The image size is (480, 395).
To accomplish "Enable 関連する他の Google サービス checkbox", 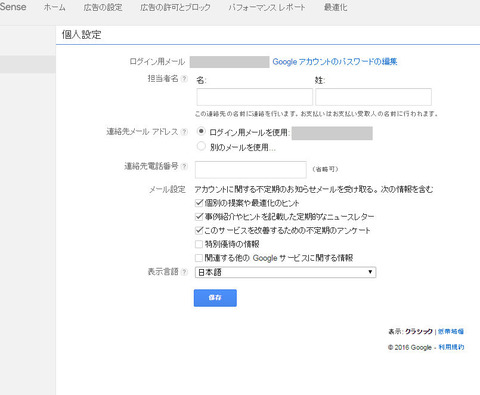I will coord(199,258).
